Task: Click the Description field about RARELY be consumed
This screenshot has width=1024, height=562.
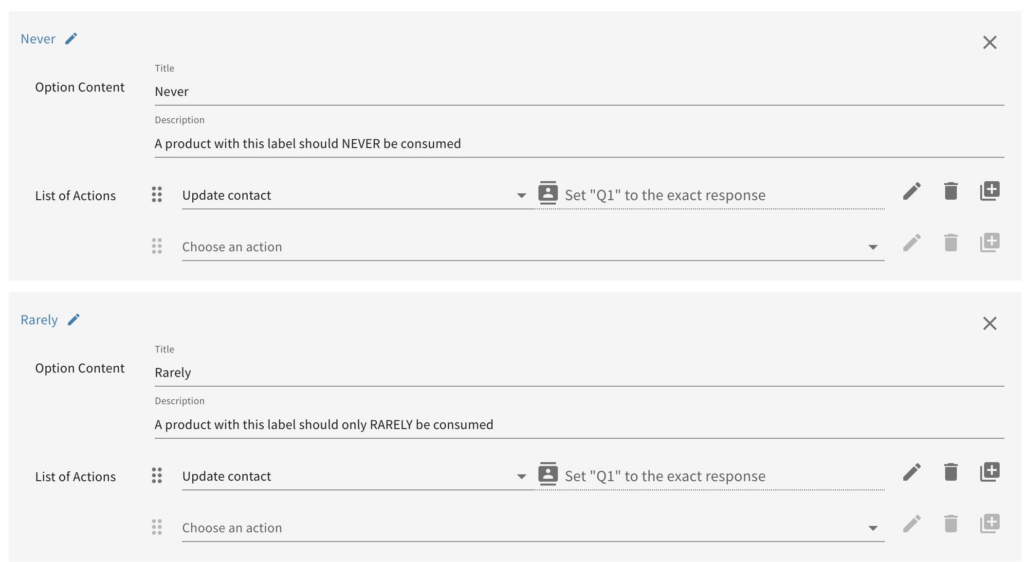Action: point(578,425)
